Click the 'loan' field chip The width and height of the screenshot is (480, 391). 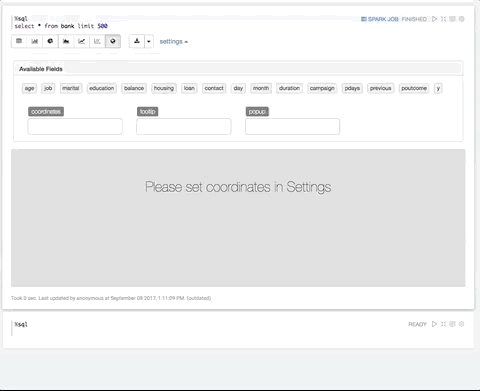(x=189, y=88)
